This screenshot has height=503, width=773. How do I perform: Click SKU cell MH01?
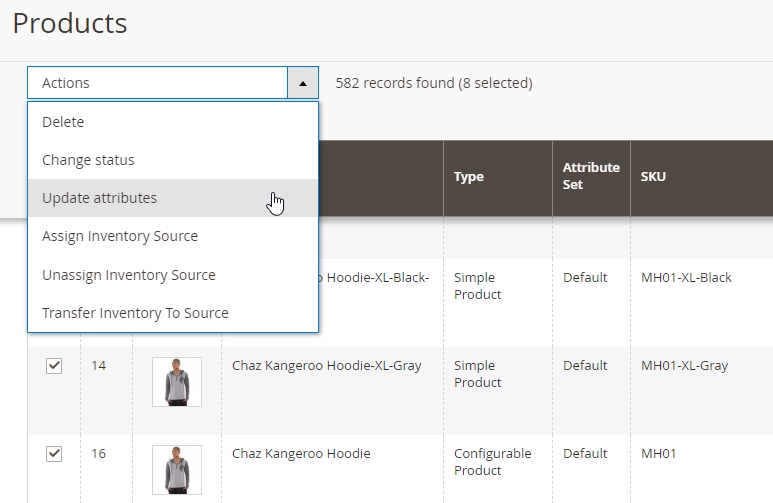658,454
